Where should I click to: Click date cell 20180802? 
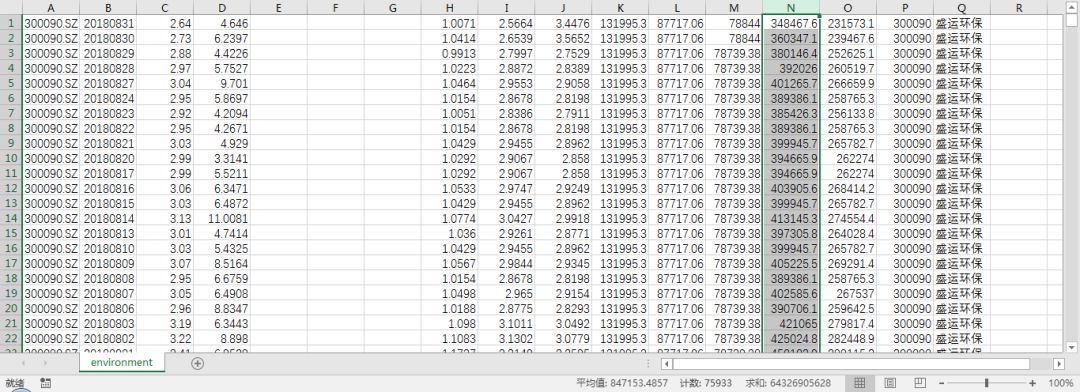[x=108, y=338]
